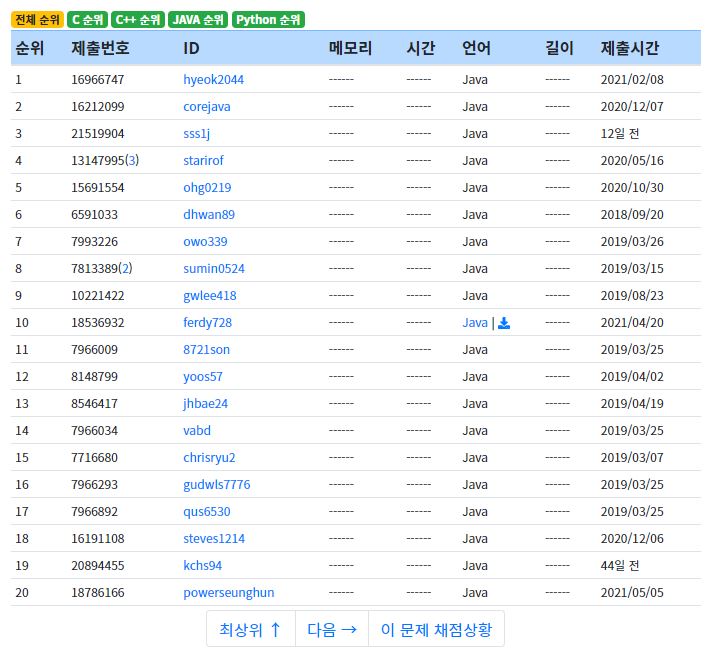Click the date 2021/02/08
The height and width of the screenshot is (664, 707).
pos(632,80)
